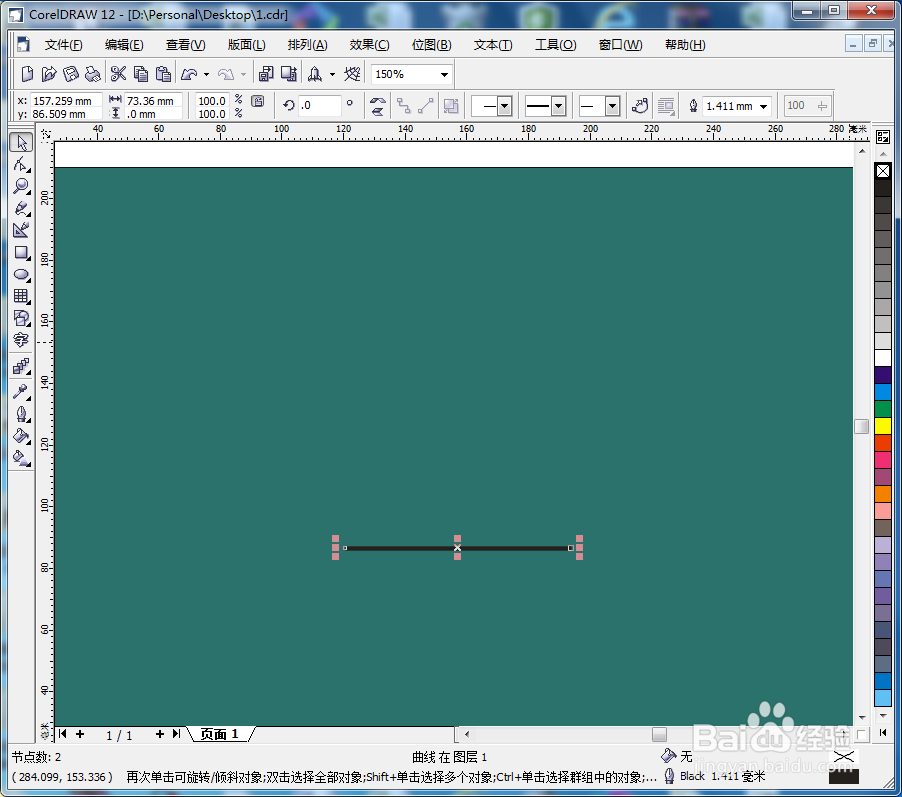
Task: Open the outline style selector dropdown
Action: pyautogui.click(x=558, y=106)
